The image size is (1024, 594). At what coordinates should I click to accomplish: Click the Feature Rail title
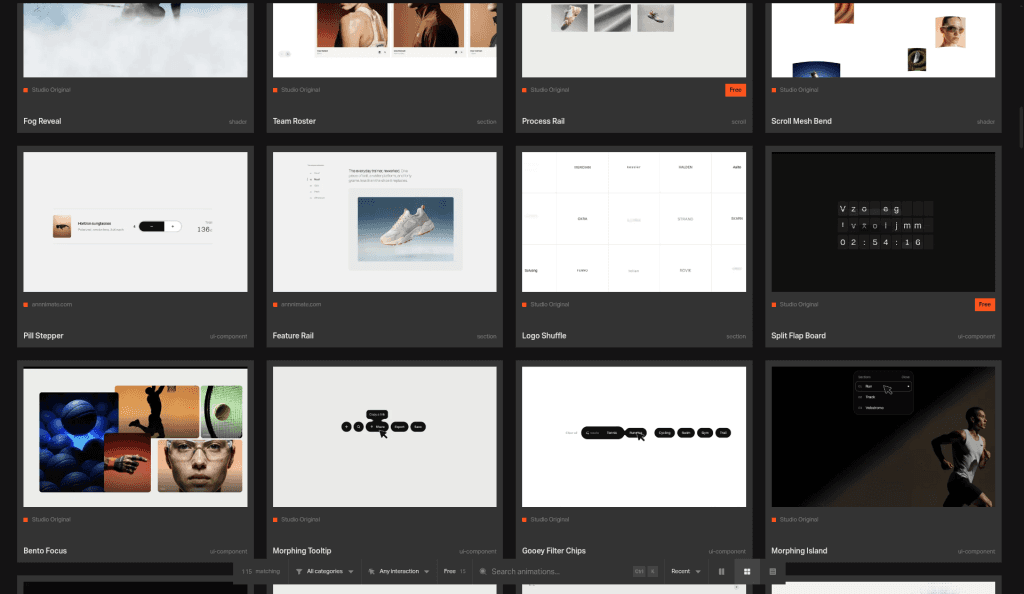[x=293, y=336]
